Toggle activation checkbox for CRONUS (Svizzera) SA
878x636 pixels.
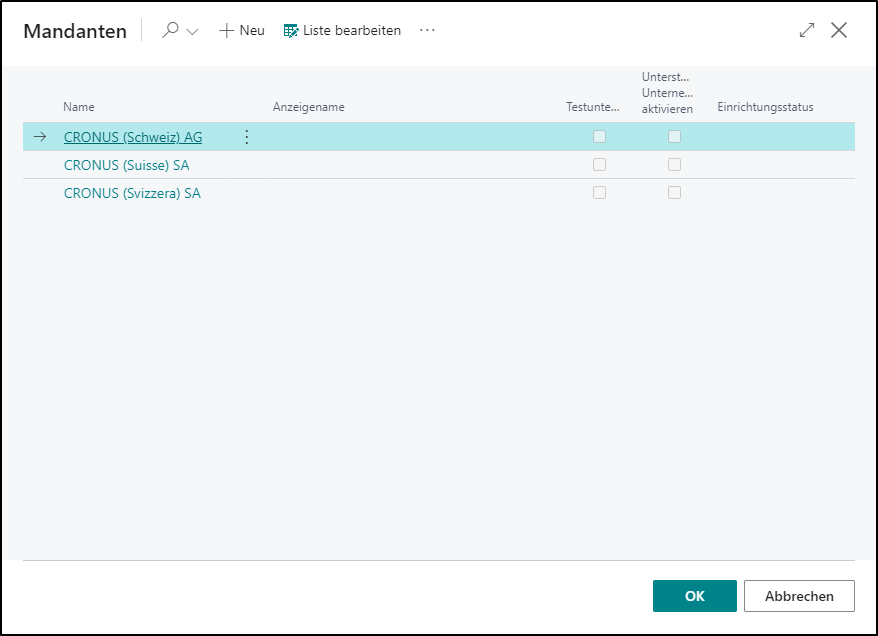674,193
